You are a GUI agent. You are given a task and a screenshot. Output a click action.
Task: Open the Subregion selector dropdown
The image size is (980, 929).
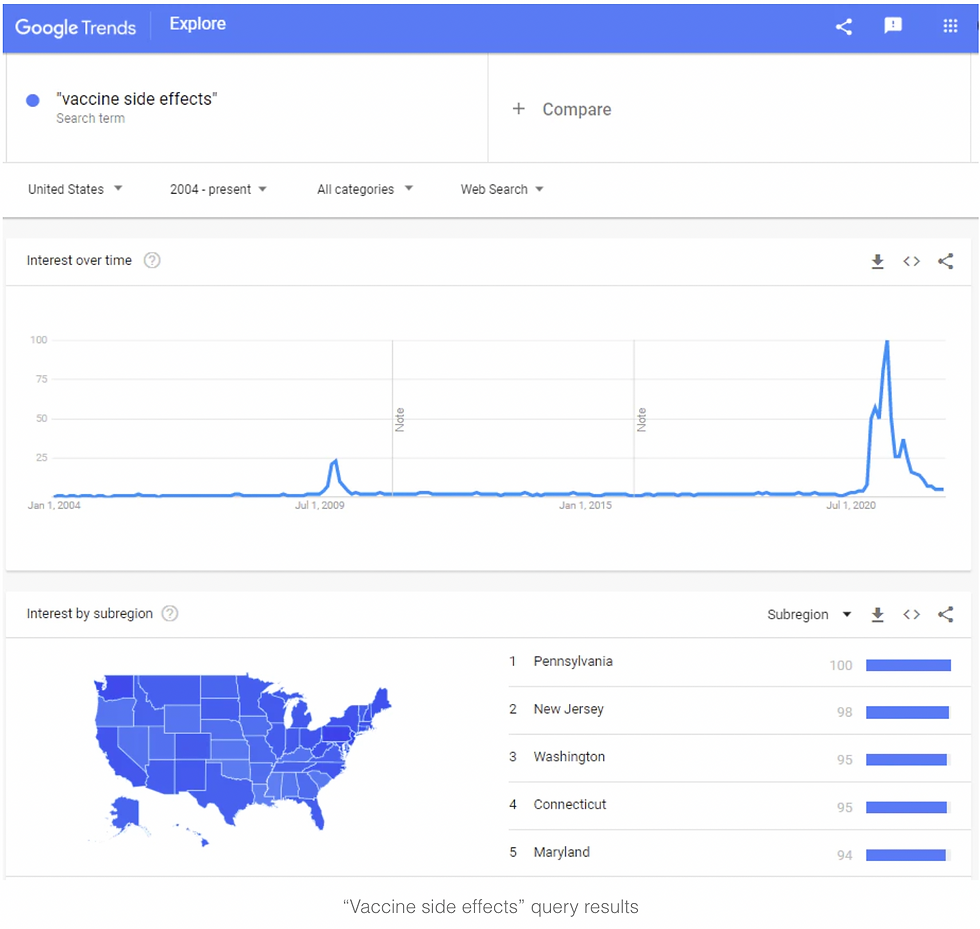[809, 615]
